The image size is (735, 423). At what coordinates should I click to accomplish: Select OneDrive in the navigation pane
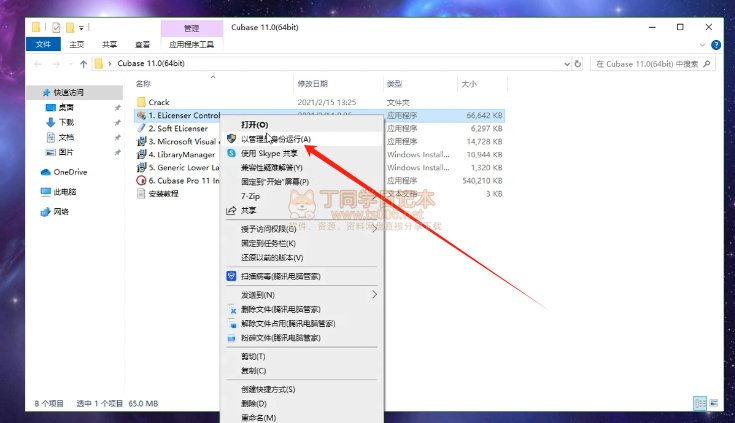[x=70, y=172]
